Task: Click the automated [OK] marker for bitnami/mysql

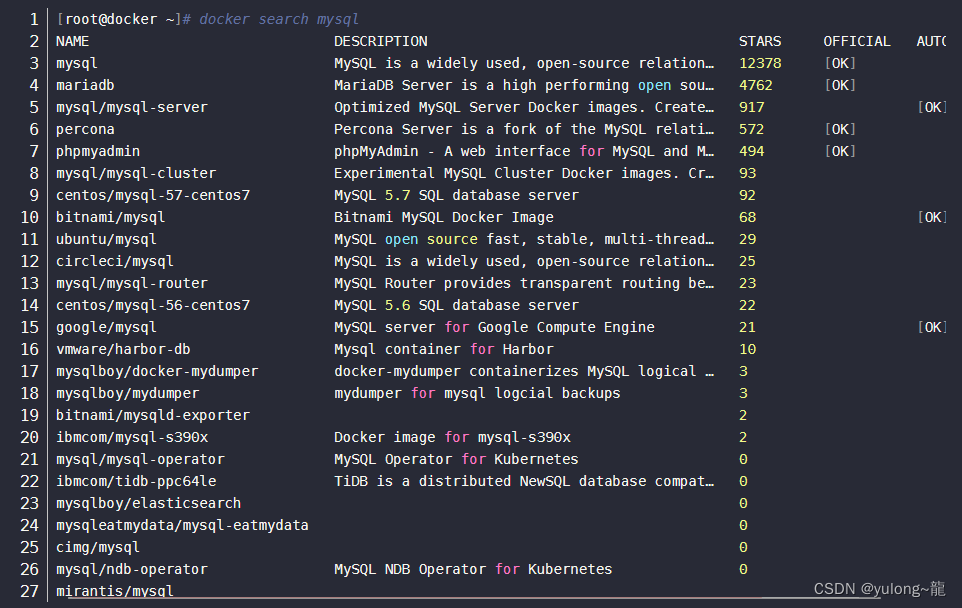Action: click(x=932, y=217)
